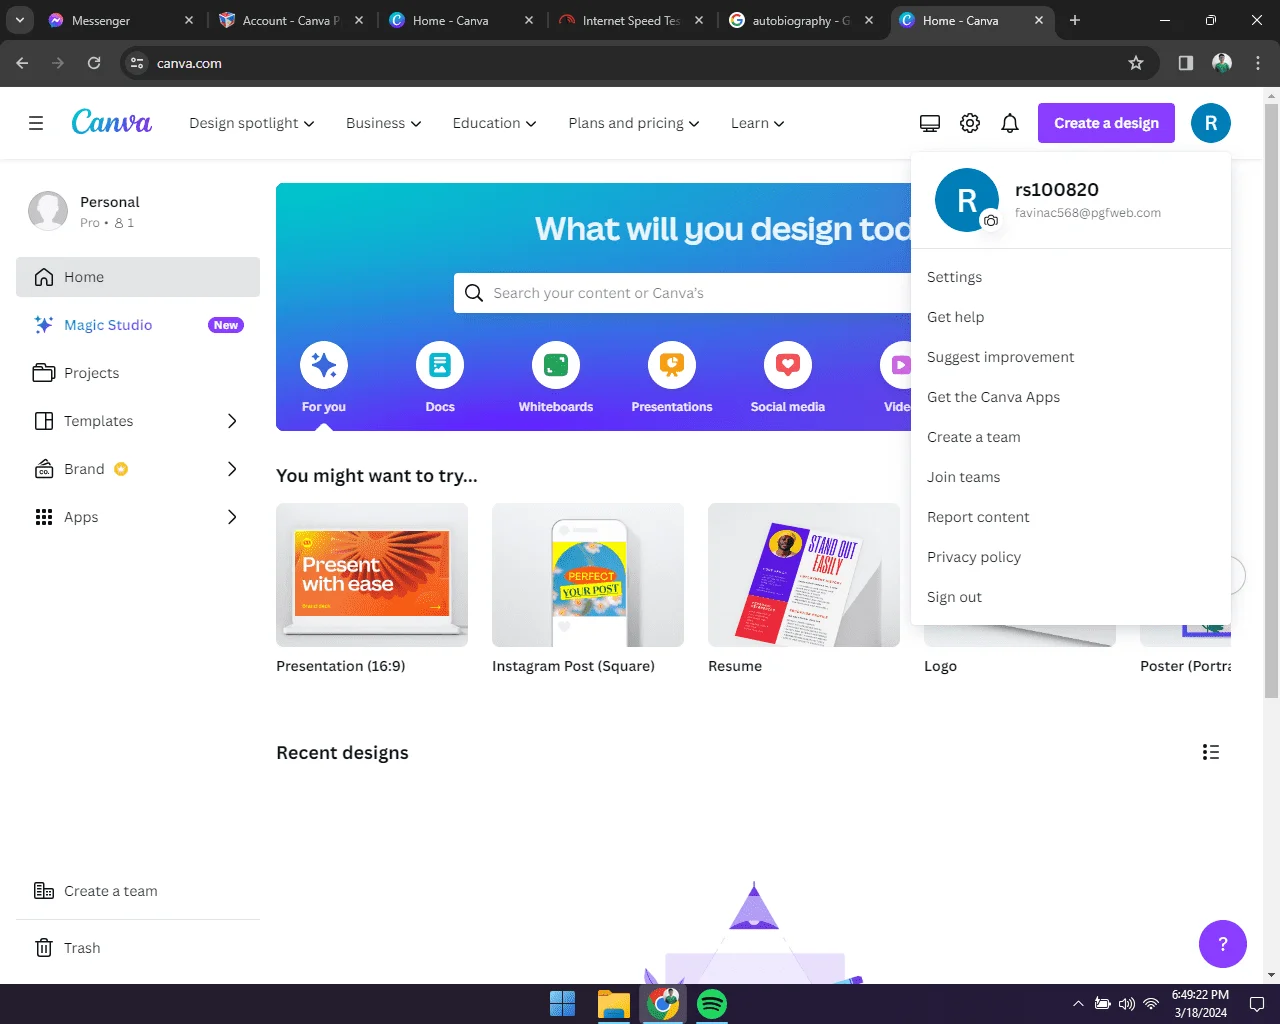Image resolution: width=1280 pixels, height=1024 pixels.
Task: Click the search magnifier icon
Action: [474, 293]
